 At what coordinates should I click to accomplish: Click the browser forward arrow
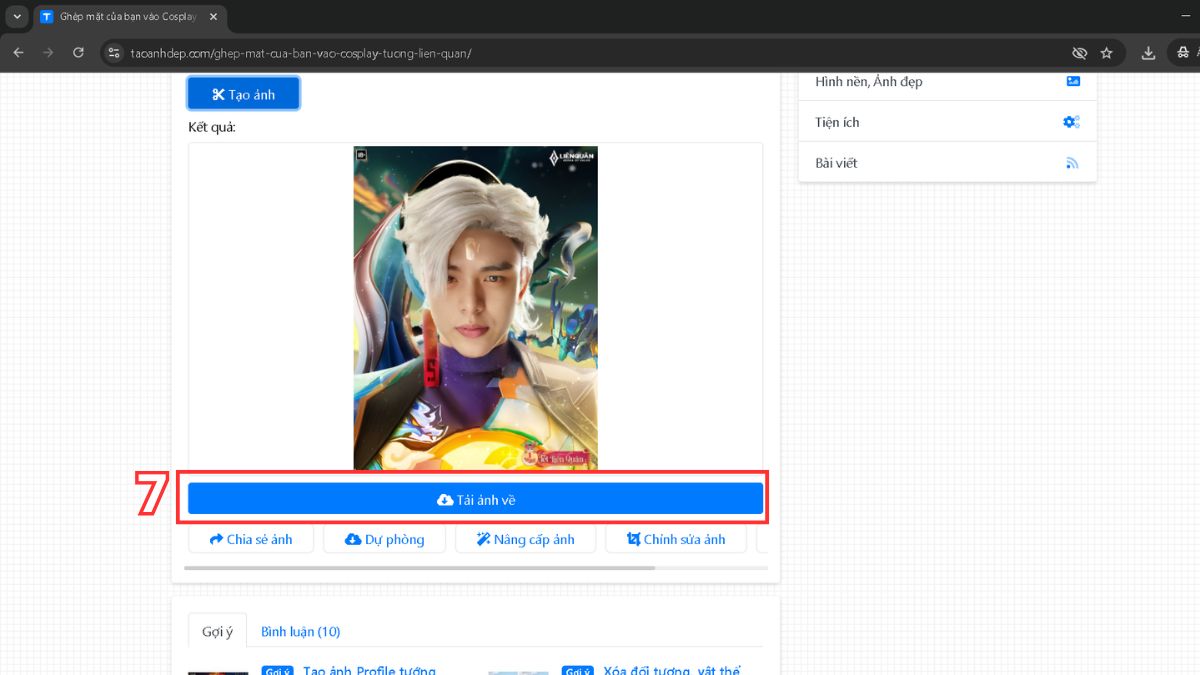click(48, 53)
